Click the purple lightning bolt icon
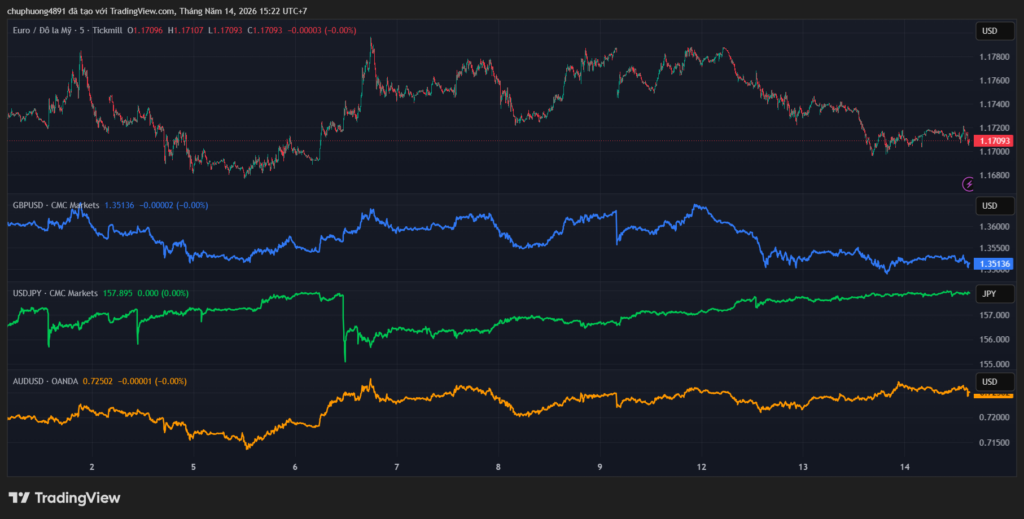This screenshot has width=1024, height=519. [968, 185]
